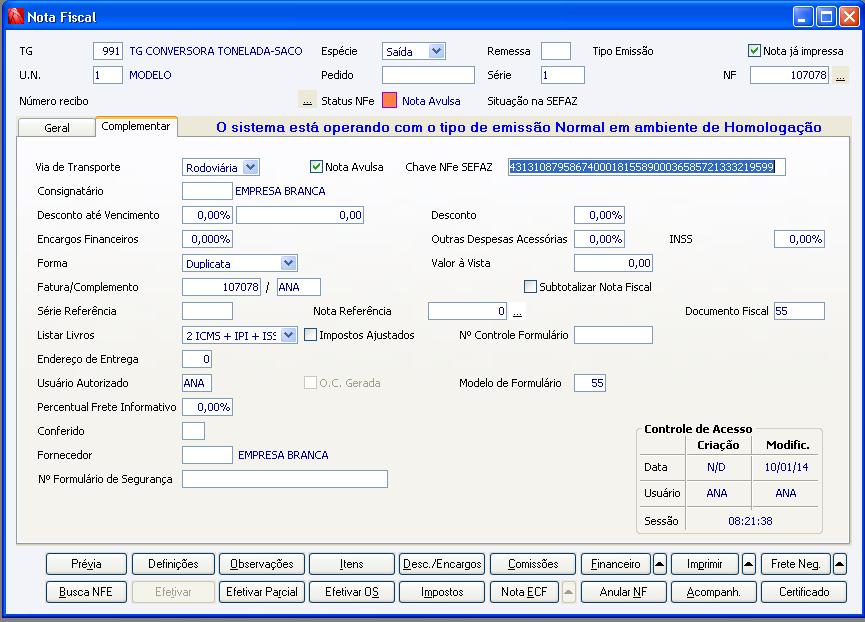The width and height of the screenshot is (865, 622).
Task: Click the Anular NF button
Action: (624, 592)
